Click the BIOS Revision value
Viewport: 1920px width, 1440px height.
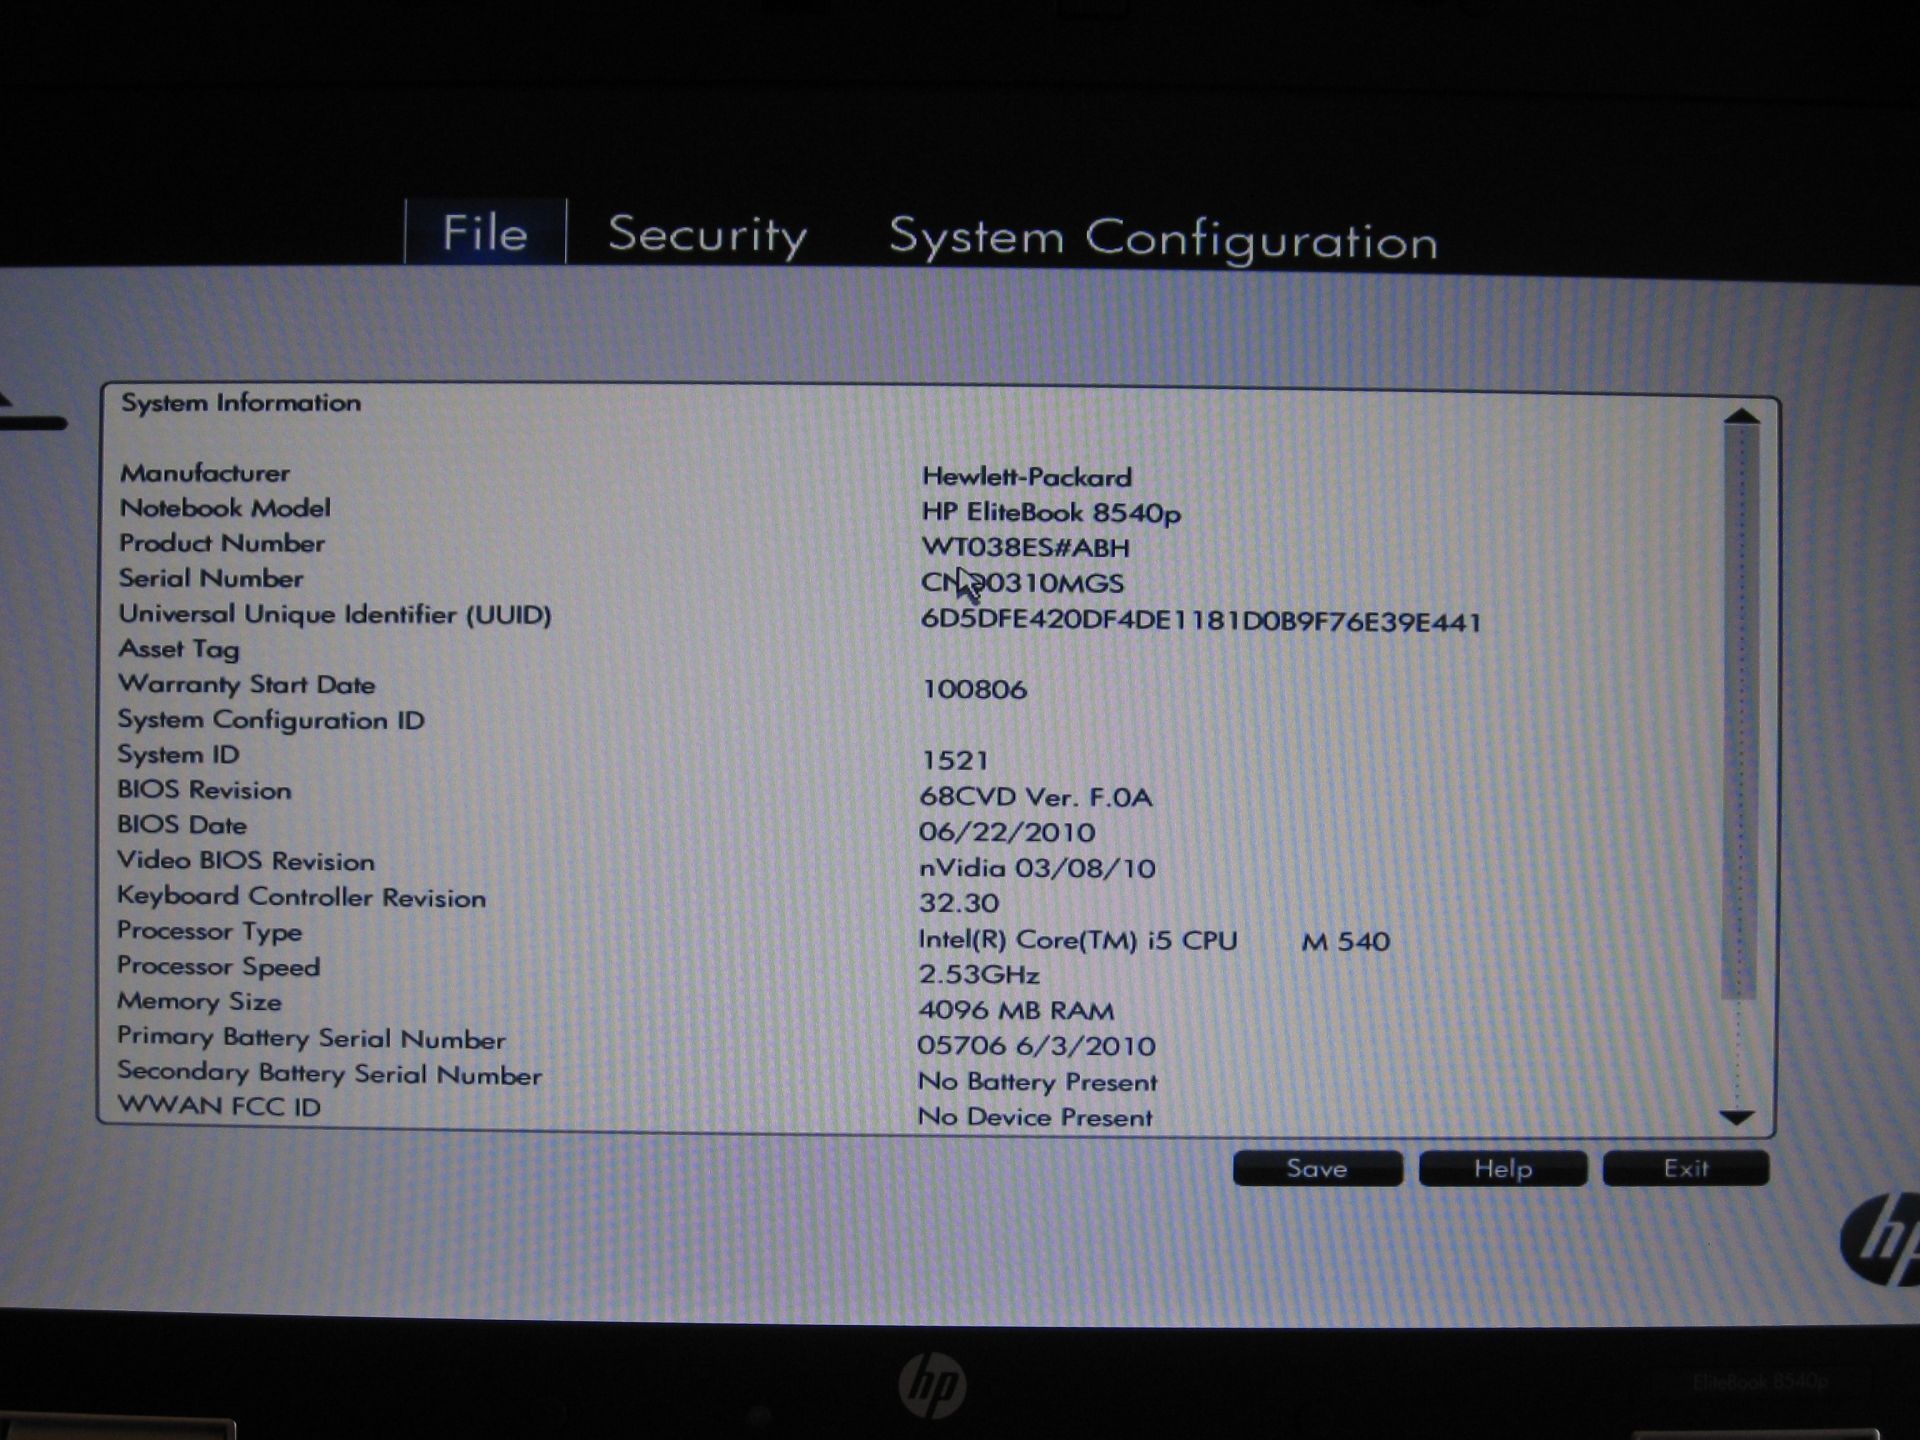(1035, 797)
